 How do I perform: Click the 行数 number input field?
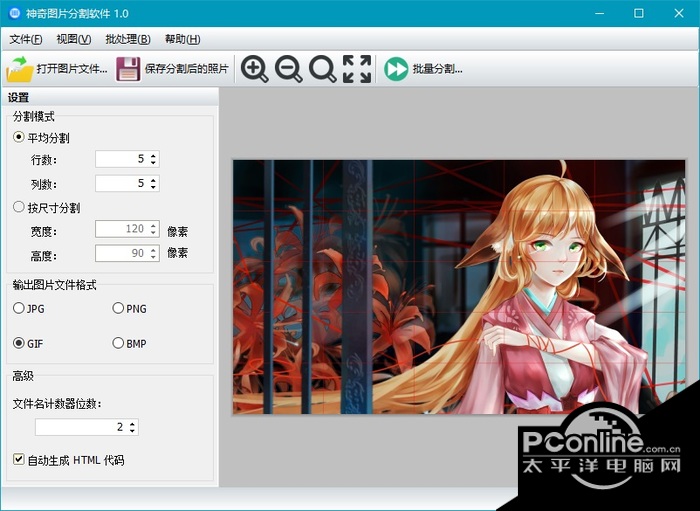pyautogui.click(x=127, y=159)
